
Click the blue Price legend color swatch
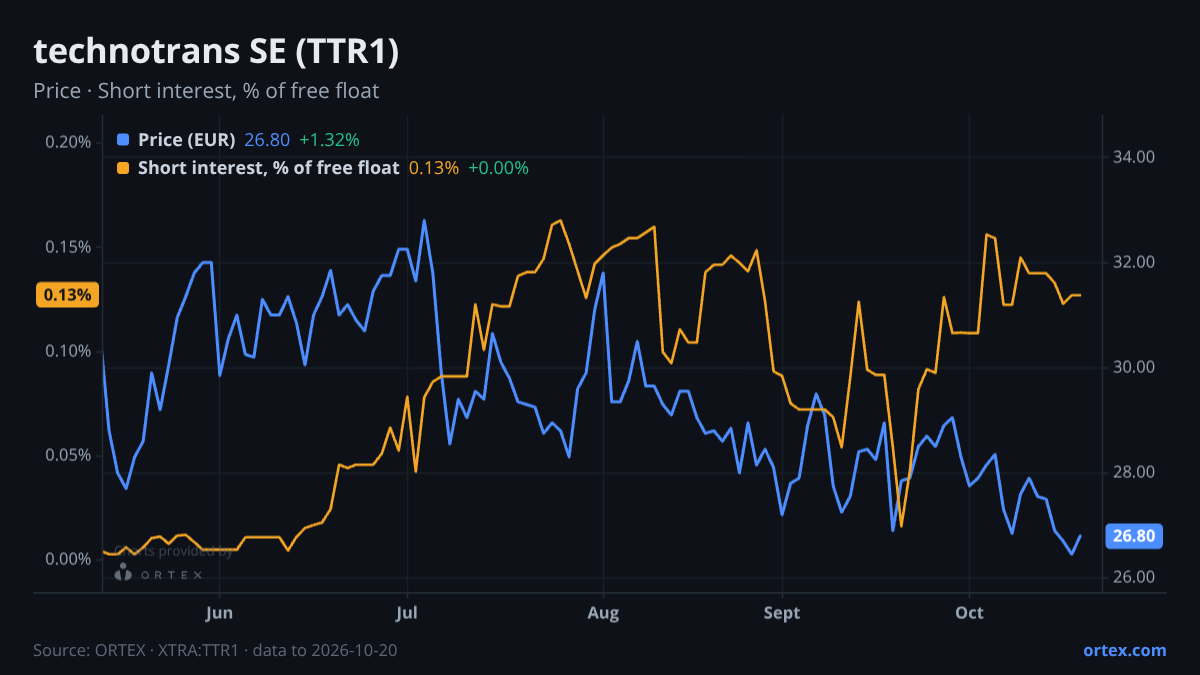tap(123, 140)
